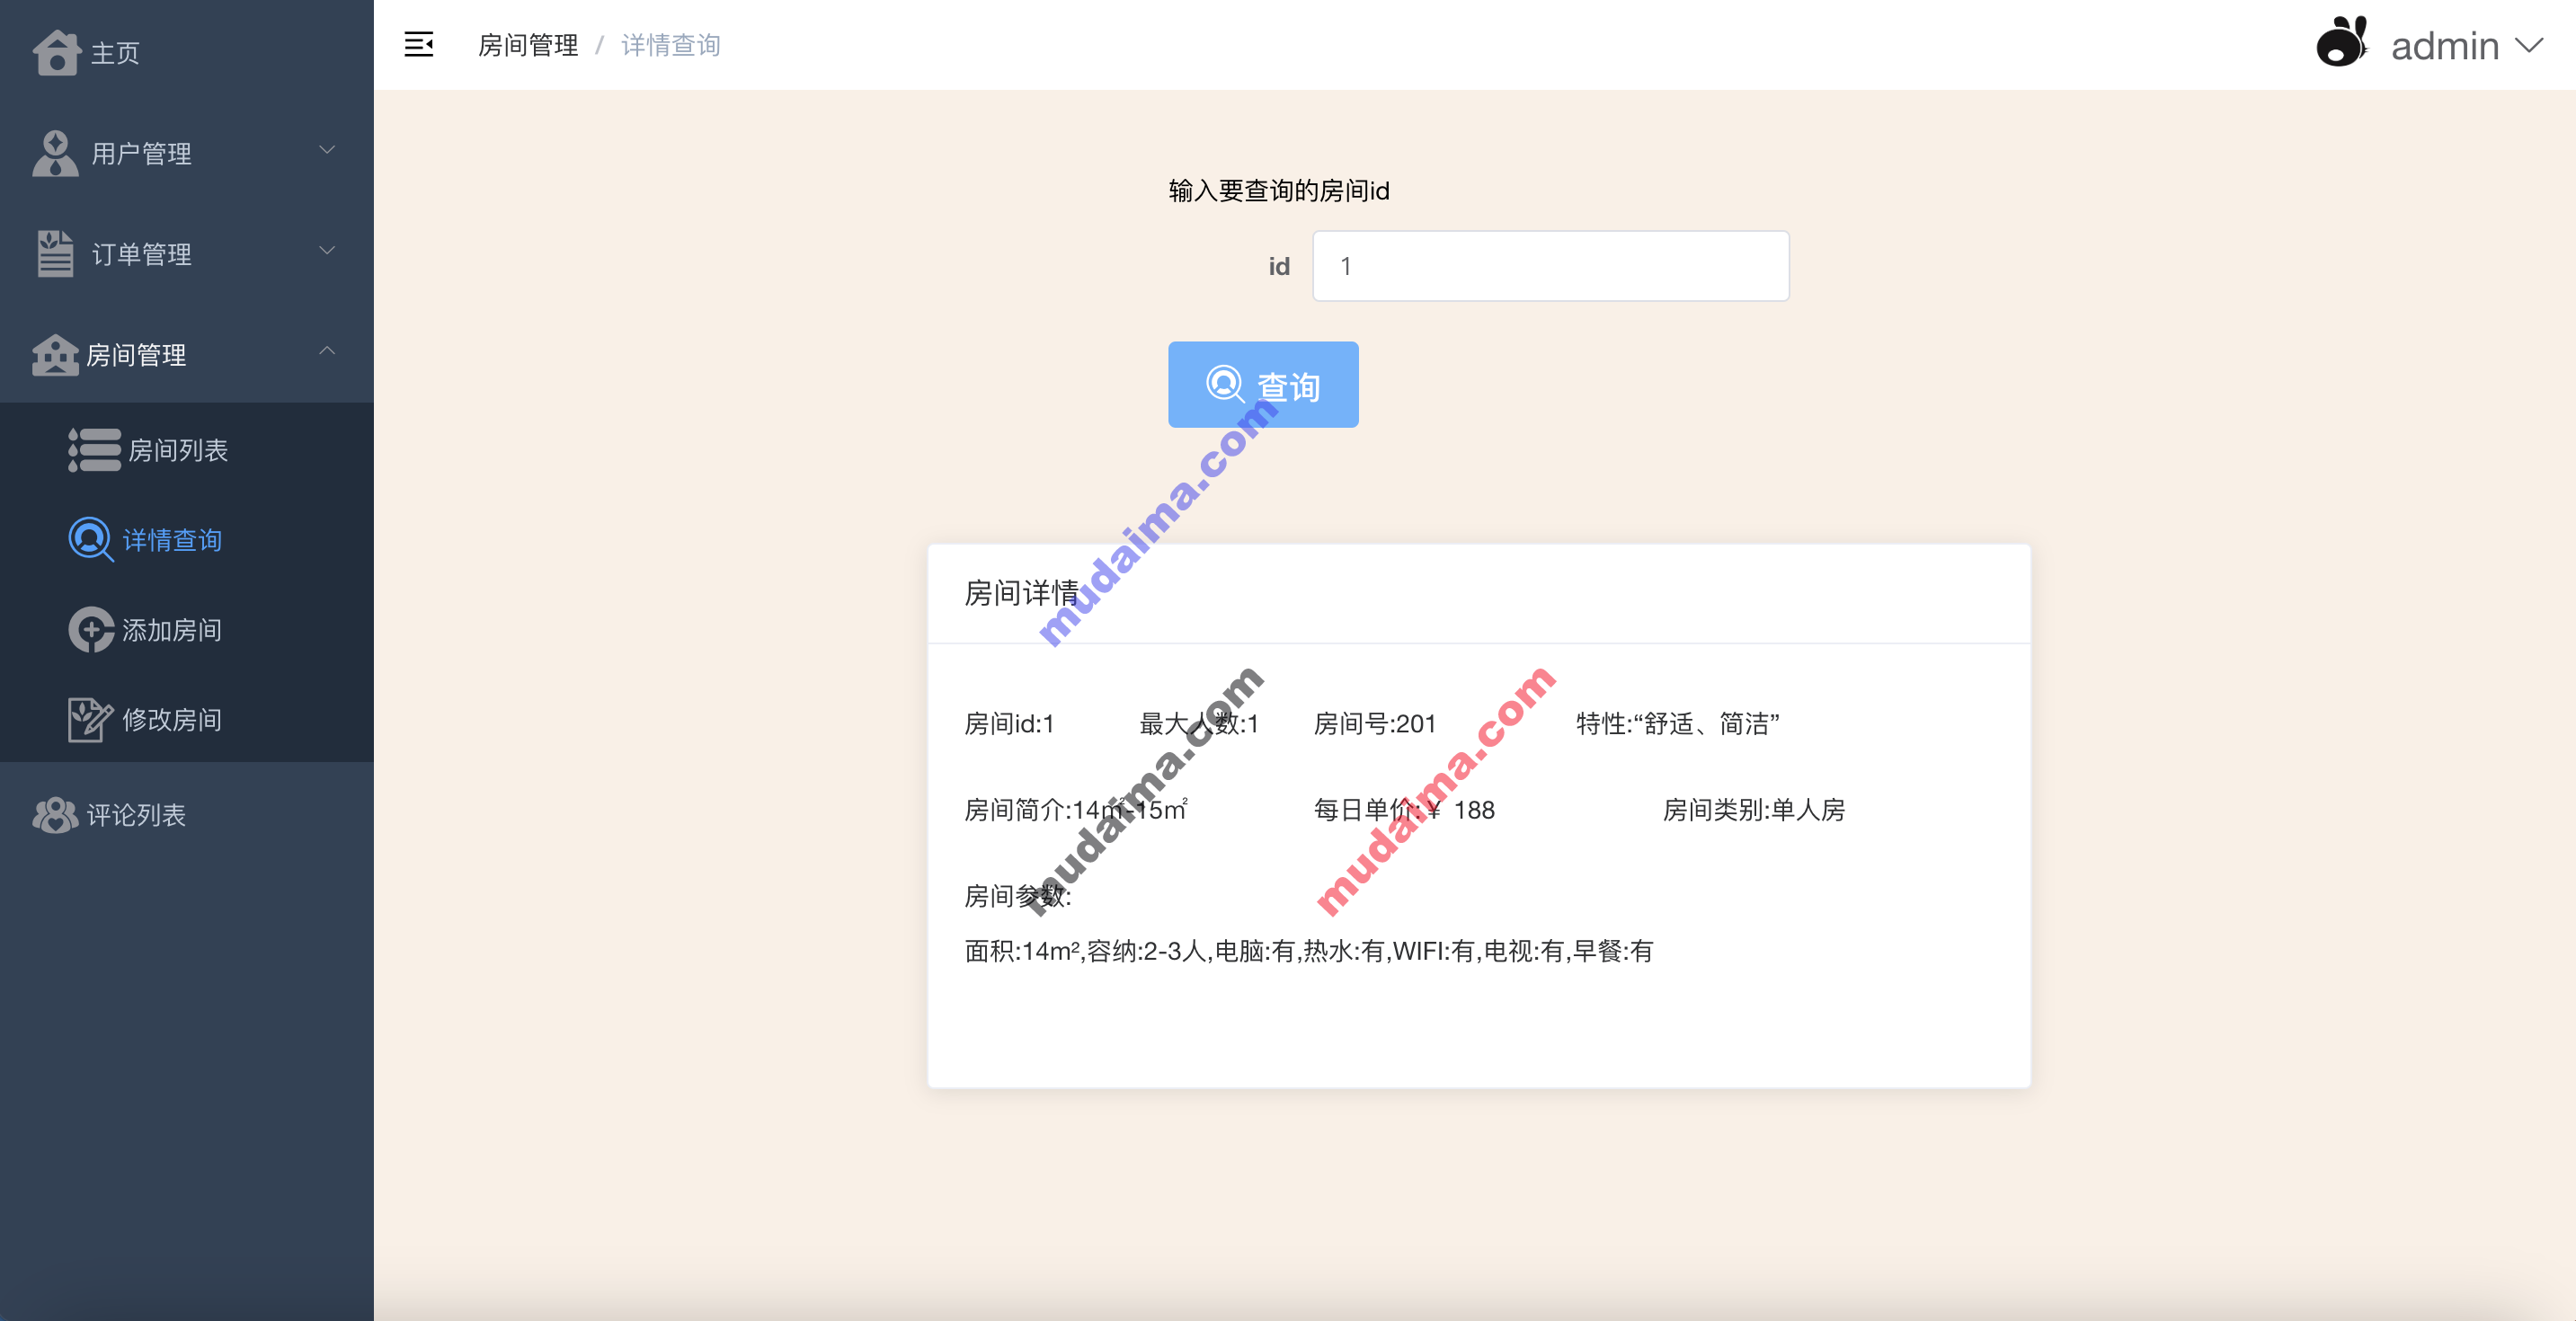
Task: Click text 每日单价:￥188
Action: pyautogui.click(x=1404, y=809)
